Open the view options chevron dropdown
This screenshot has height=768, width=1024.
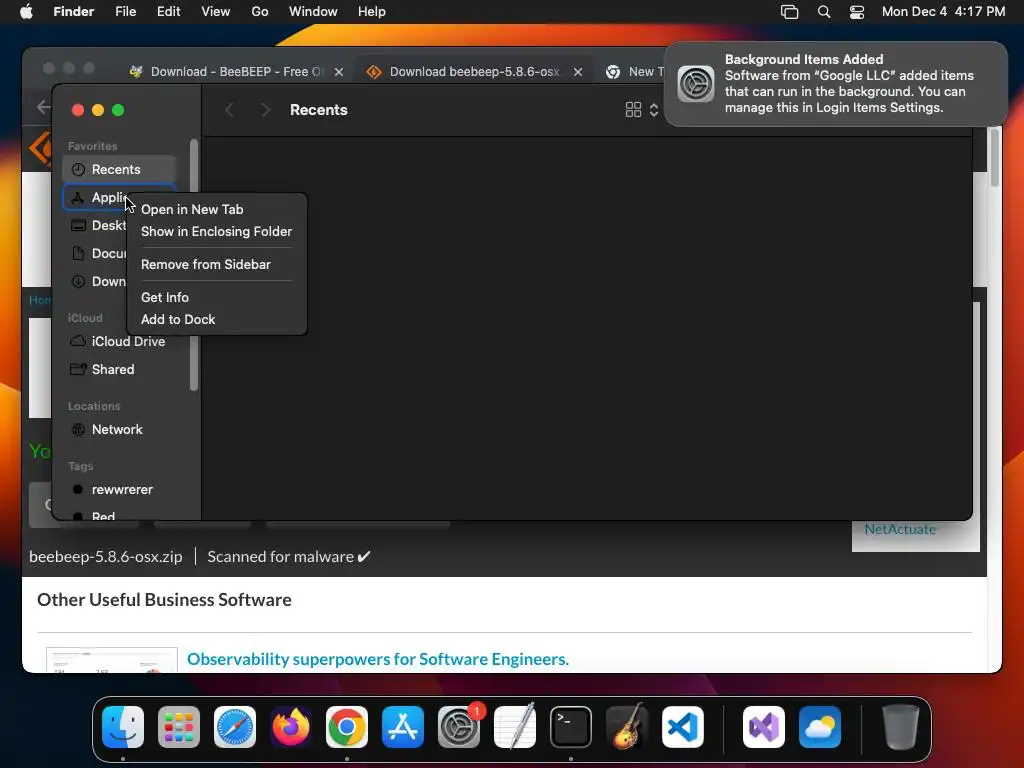click(x=654, y=110)
